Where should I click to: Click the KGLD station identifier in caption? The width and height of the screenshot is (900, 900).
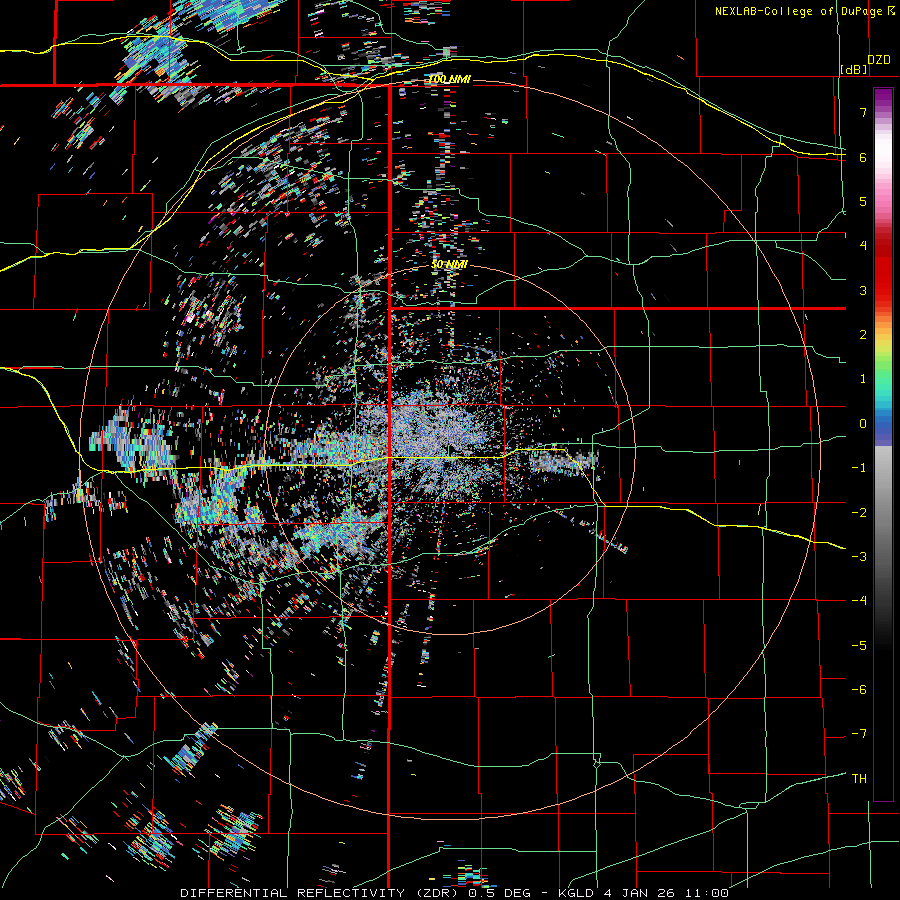coord(574,893)
